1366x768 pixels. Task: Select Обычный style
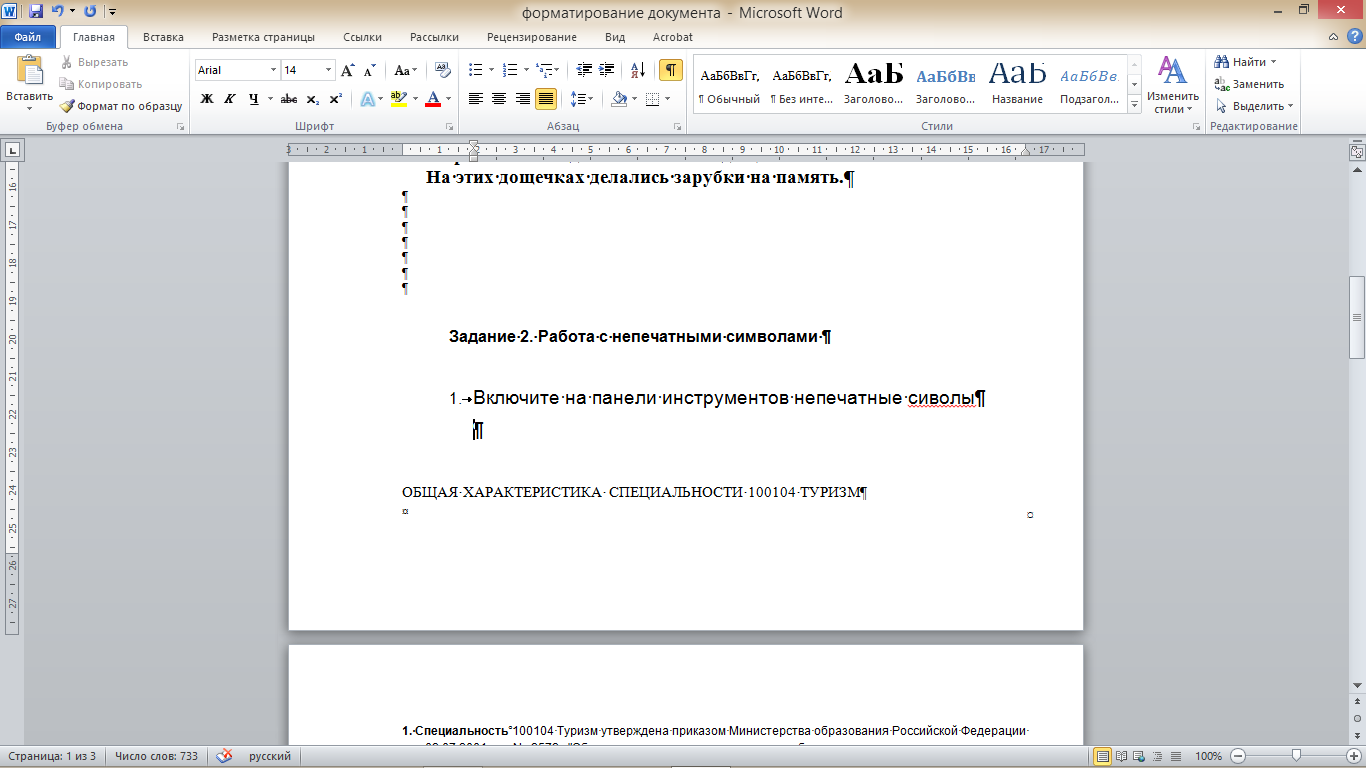click(729, 84)
